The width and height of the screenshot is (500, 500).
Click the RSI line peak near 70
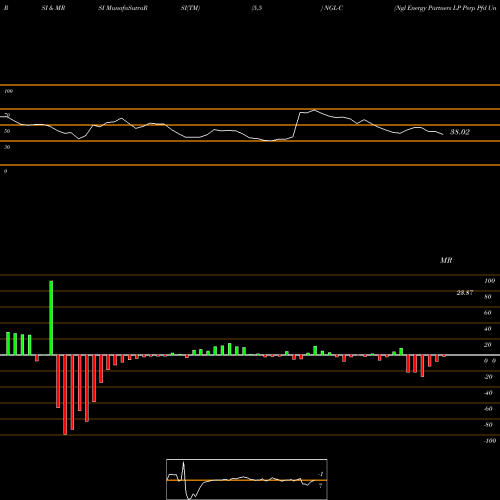point(314,110)
